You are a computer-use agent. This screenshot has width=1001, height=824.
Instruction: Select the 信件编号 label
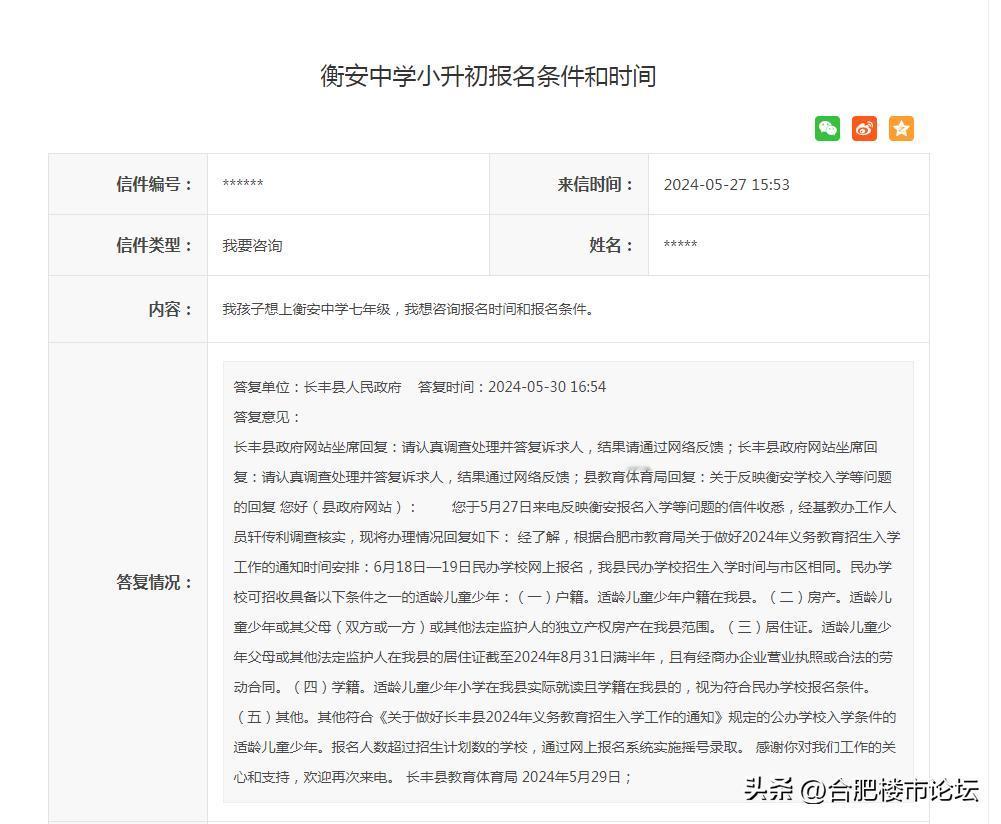coord(154,184)
